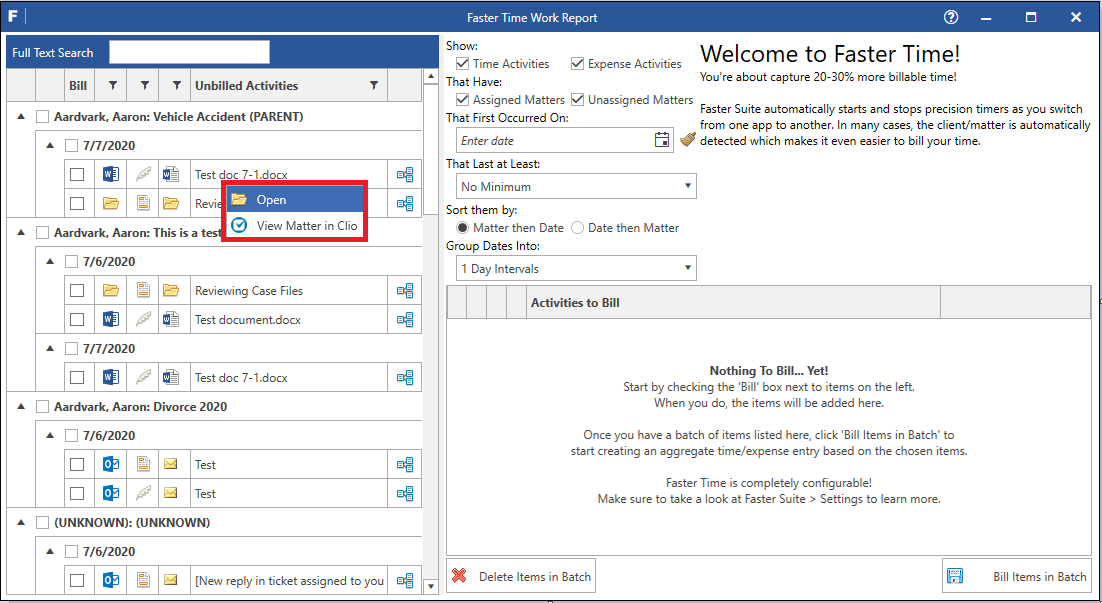Viewport: 1102px width, 603px height.
Task: Click the red X icon on Delete Items in Batch
Action: [x=459, y=576]
